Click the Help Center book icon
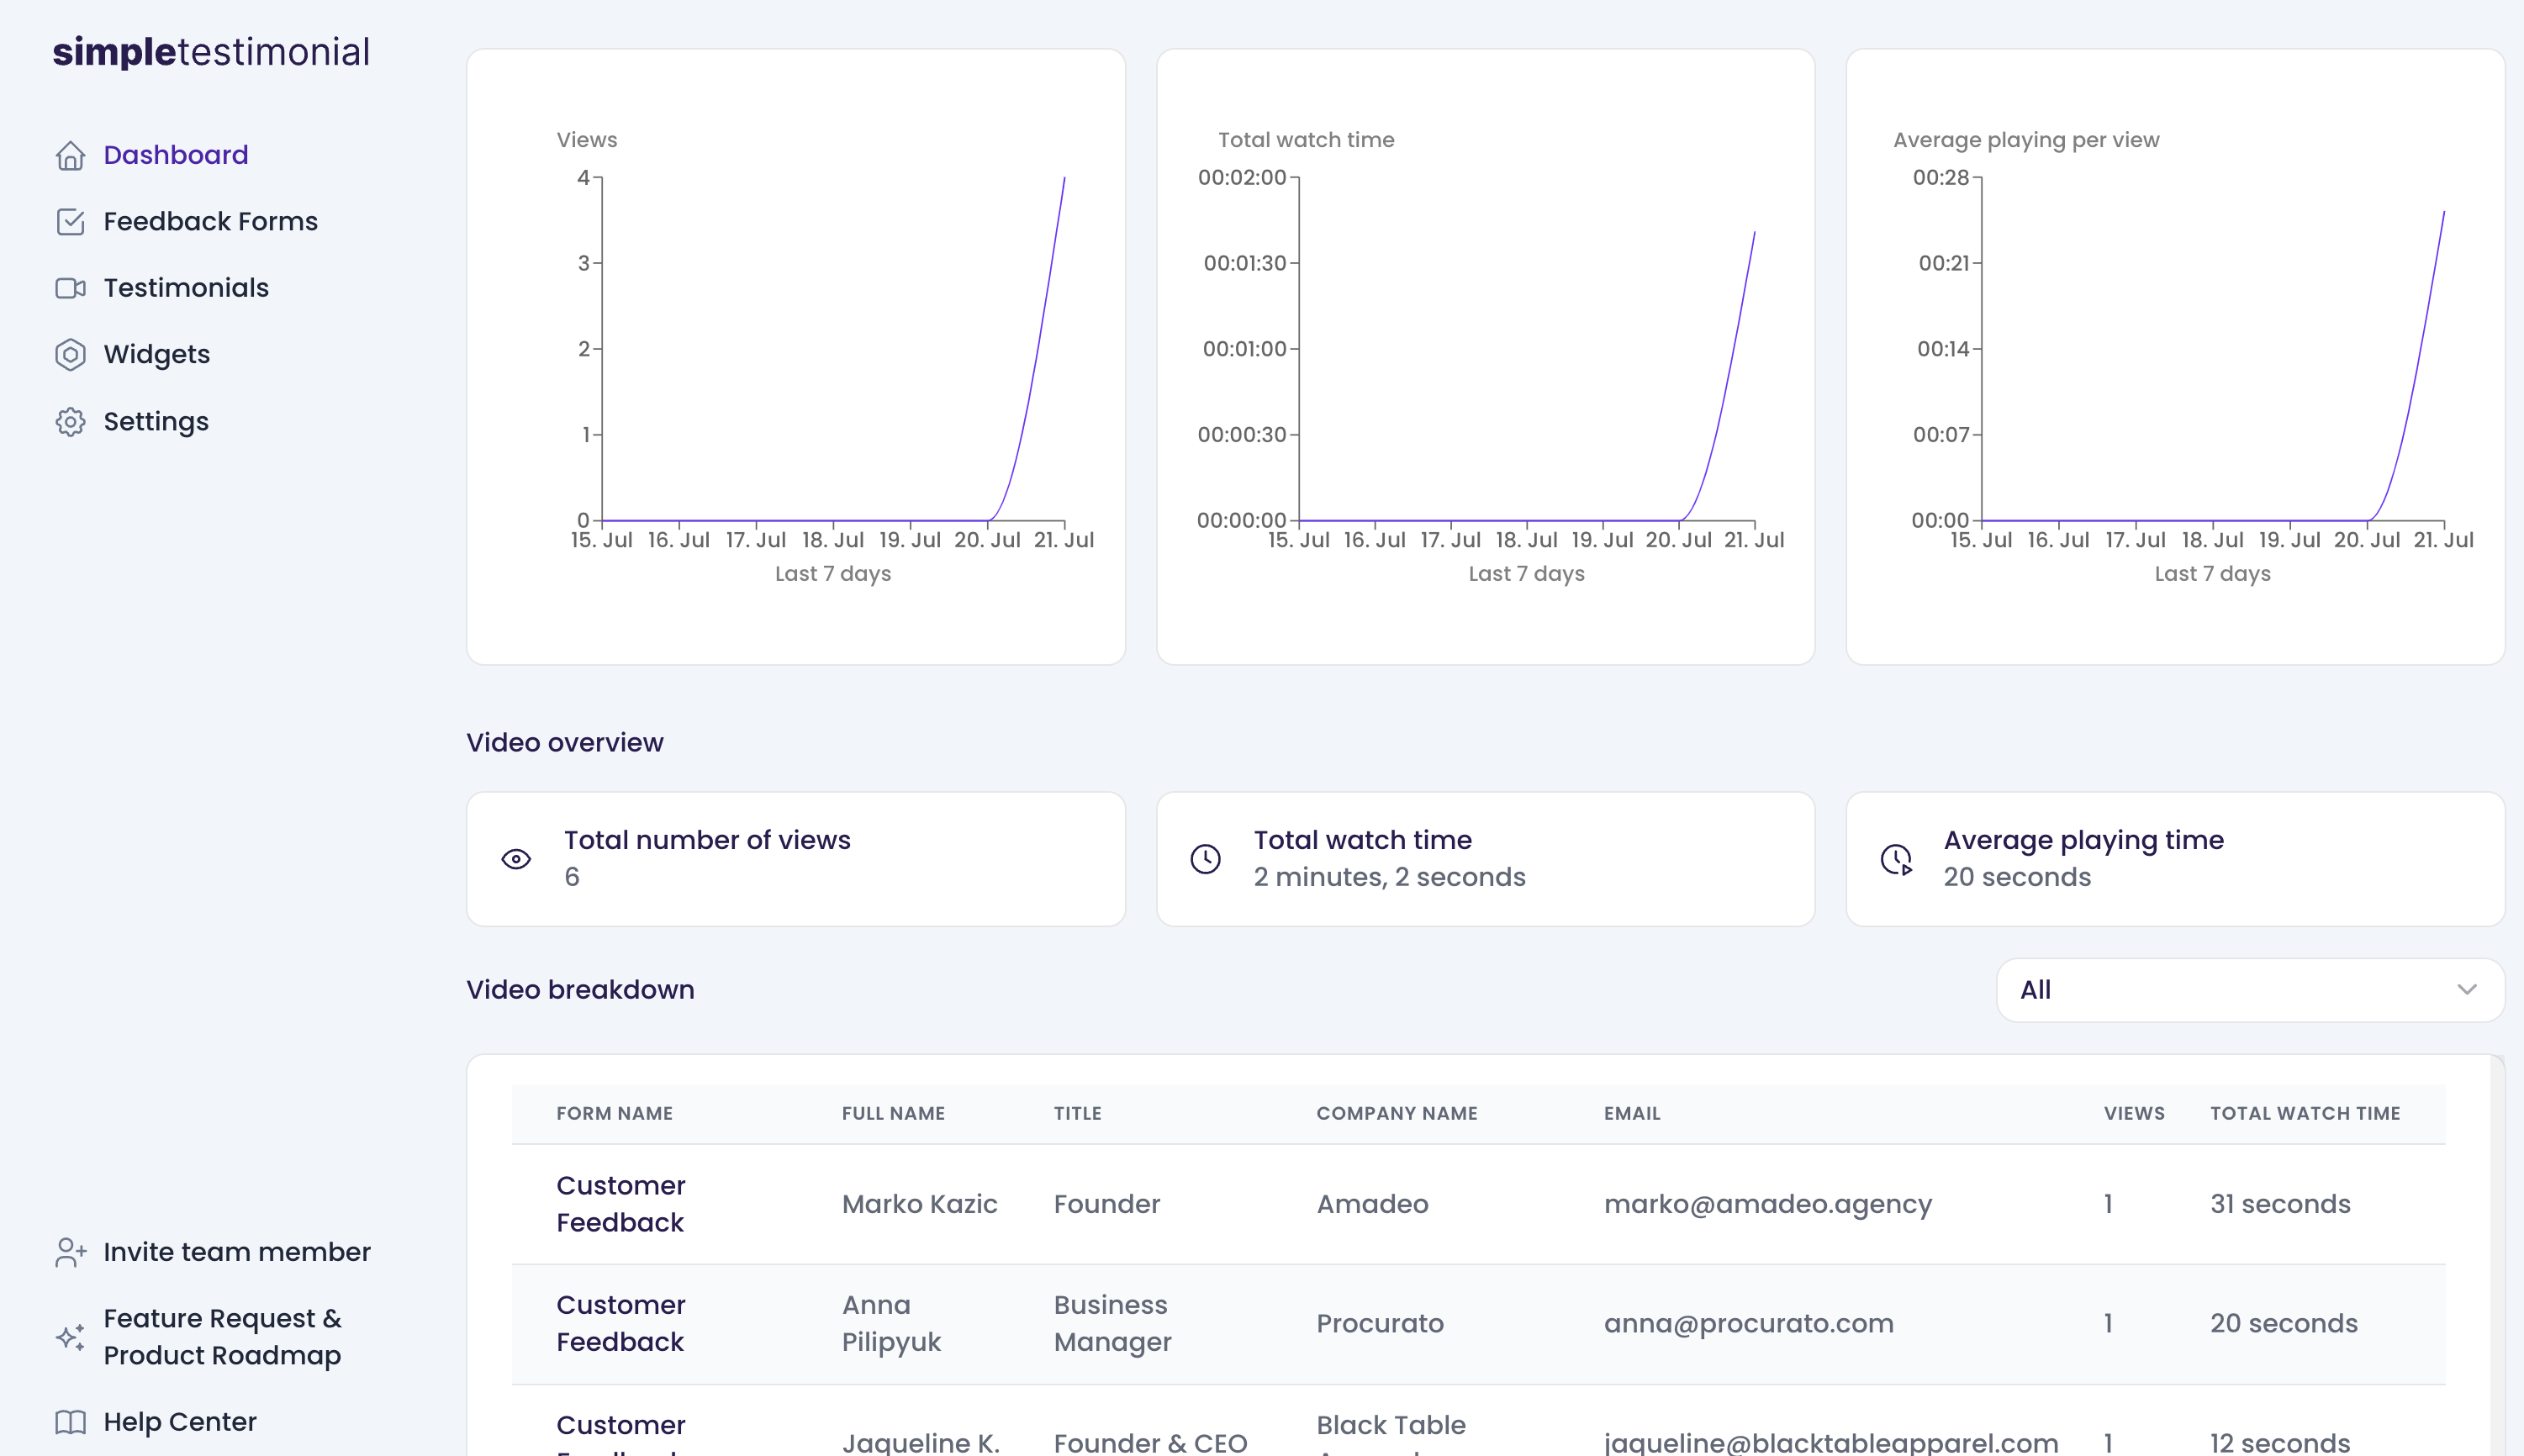The image size is (2524, 1456). (70, 1422)
